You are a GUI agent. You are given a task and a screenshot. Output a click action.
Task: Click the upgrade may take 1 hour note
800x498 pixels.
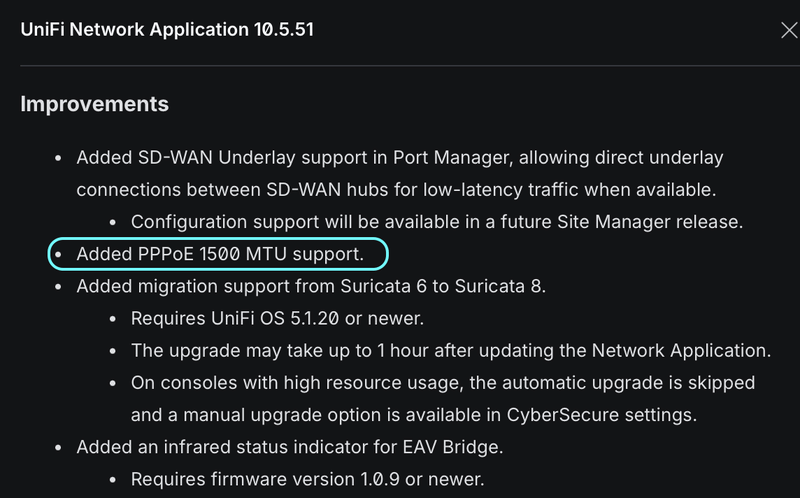(451, 351)
